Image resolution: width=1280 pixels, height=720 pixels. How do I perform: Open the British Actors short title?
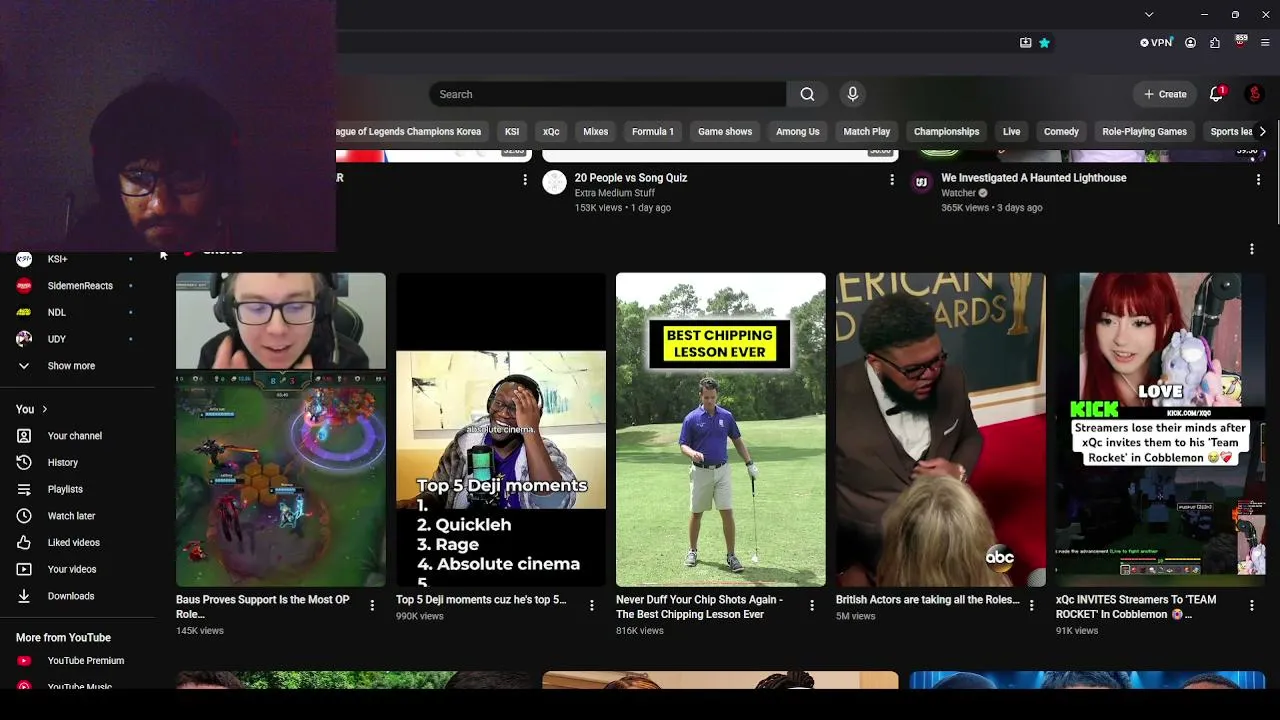(x=928, y=600)
